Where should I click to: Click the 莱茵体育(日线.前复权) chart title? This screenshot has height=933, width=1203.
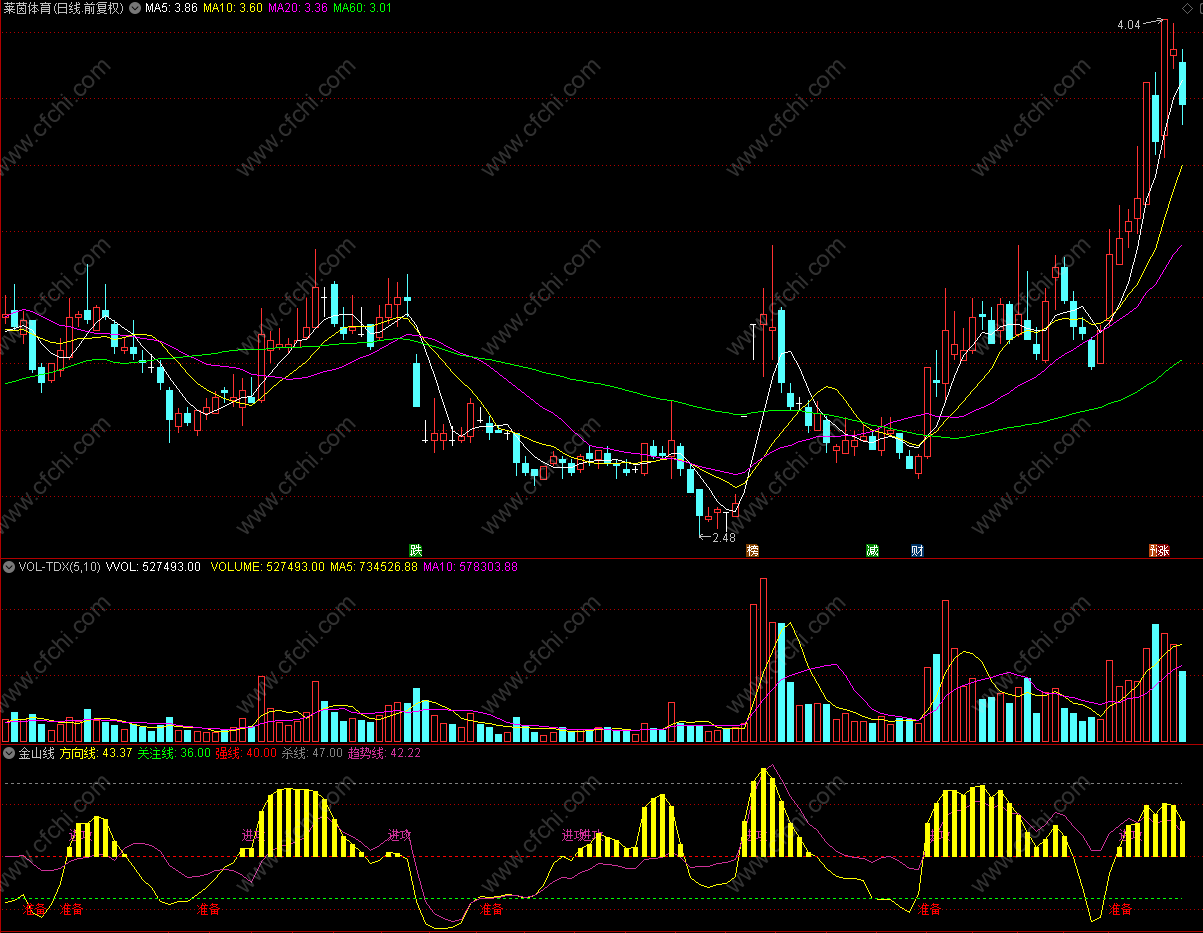(64, 8)
